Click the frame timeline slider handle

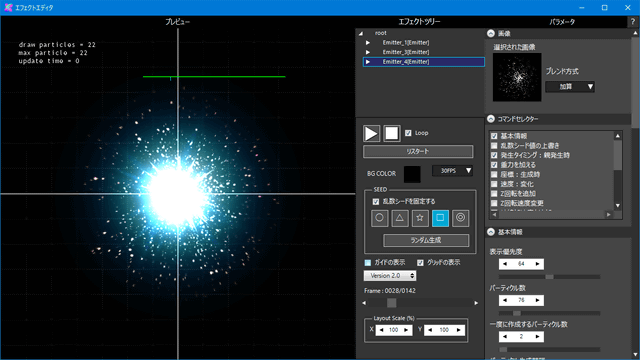391,303
